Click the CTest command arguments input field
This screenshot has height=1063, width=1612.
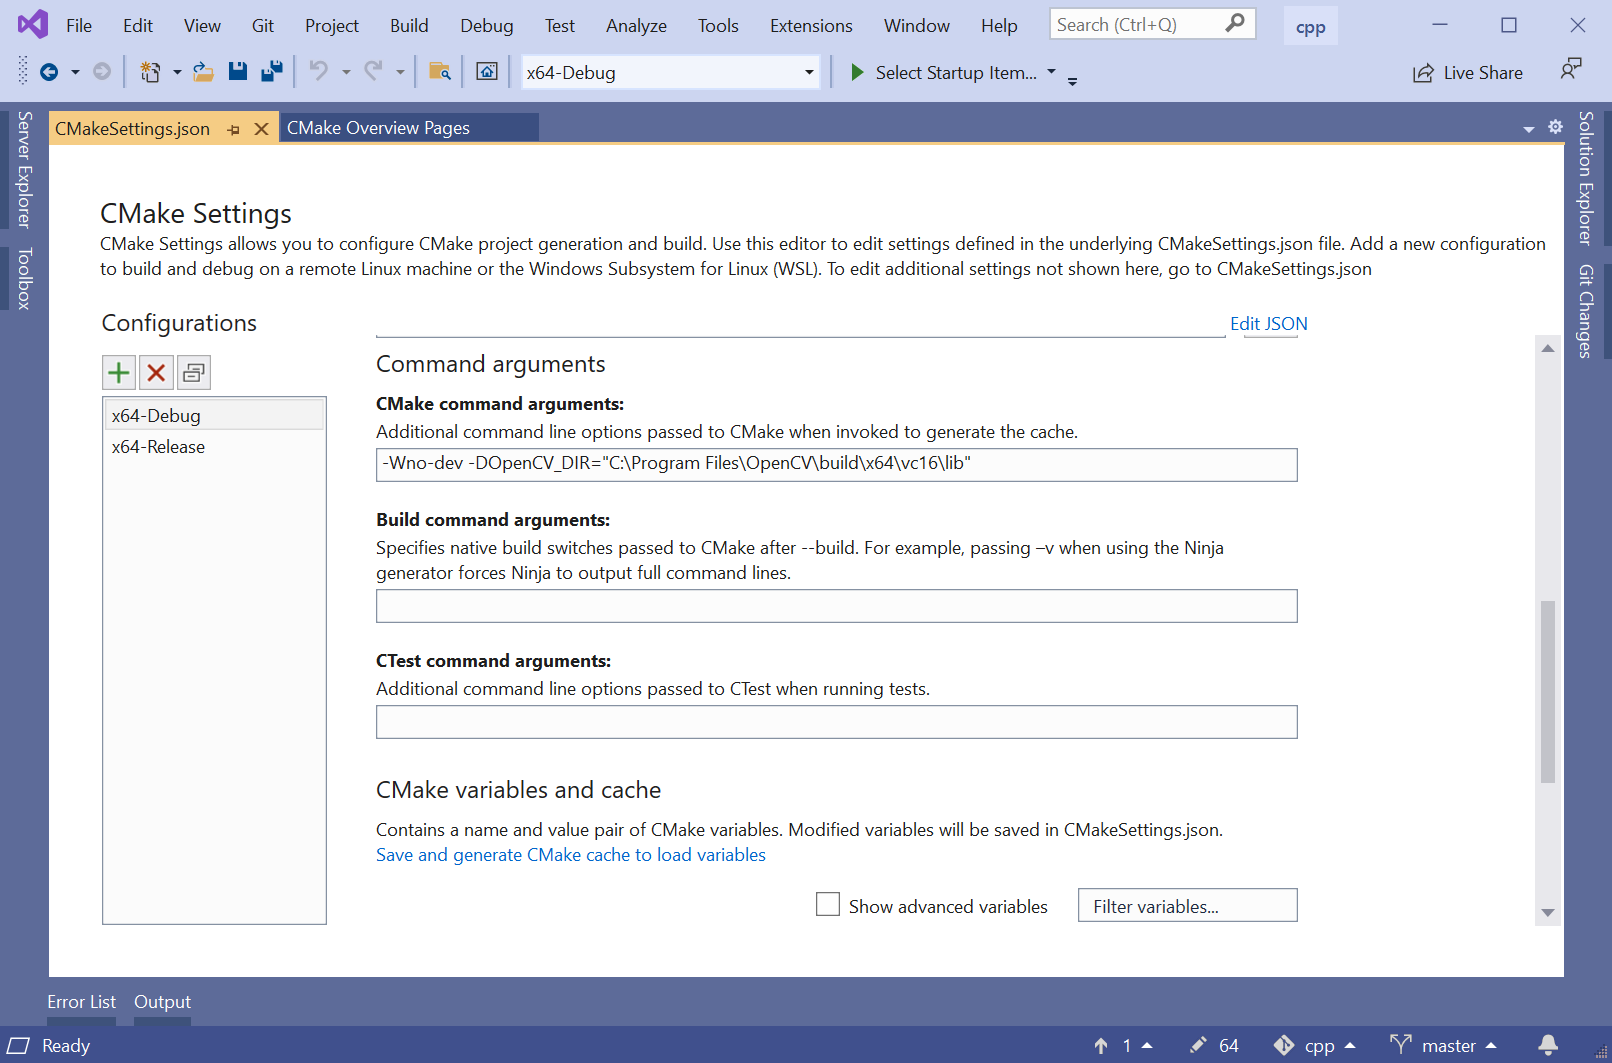point(836,721)
